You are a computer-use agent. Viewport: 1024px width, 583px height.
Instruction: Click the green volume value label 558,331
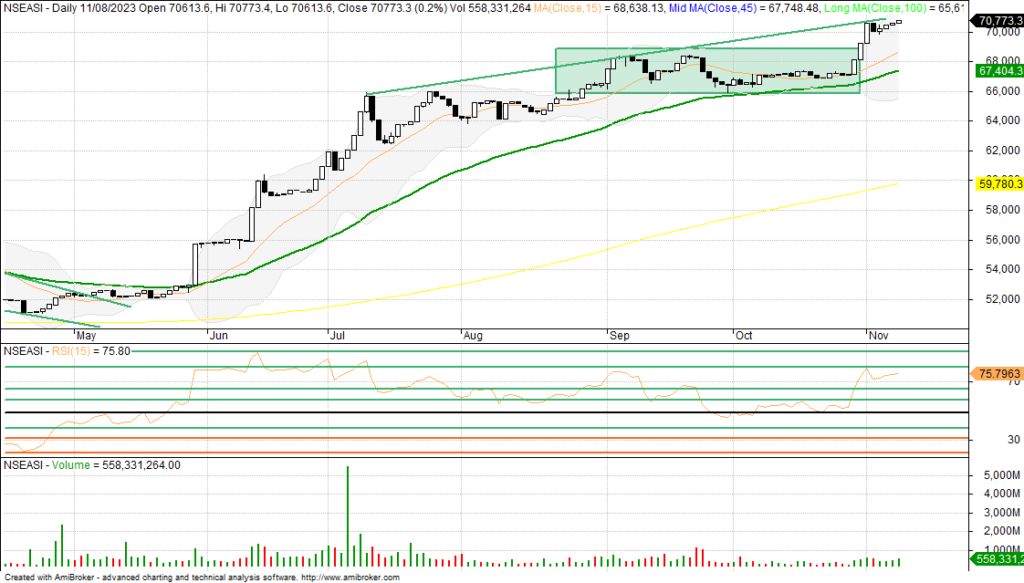point(995,559)
